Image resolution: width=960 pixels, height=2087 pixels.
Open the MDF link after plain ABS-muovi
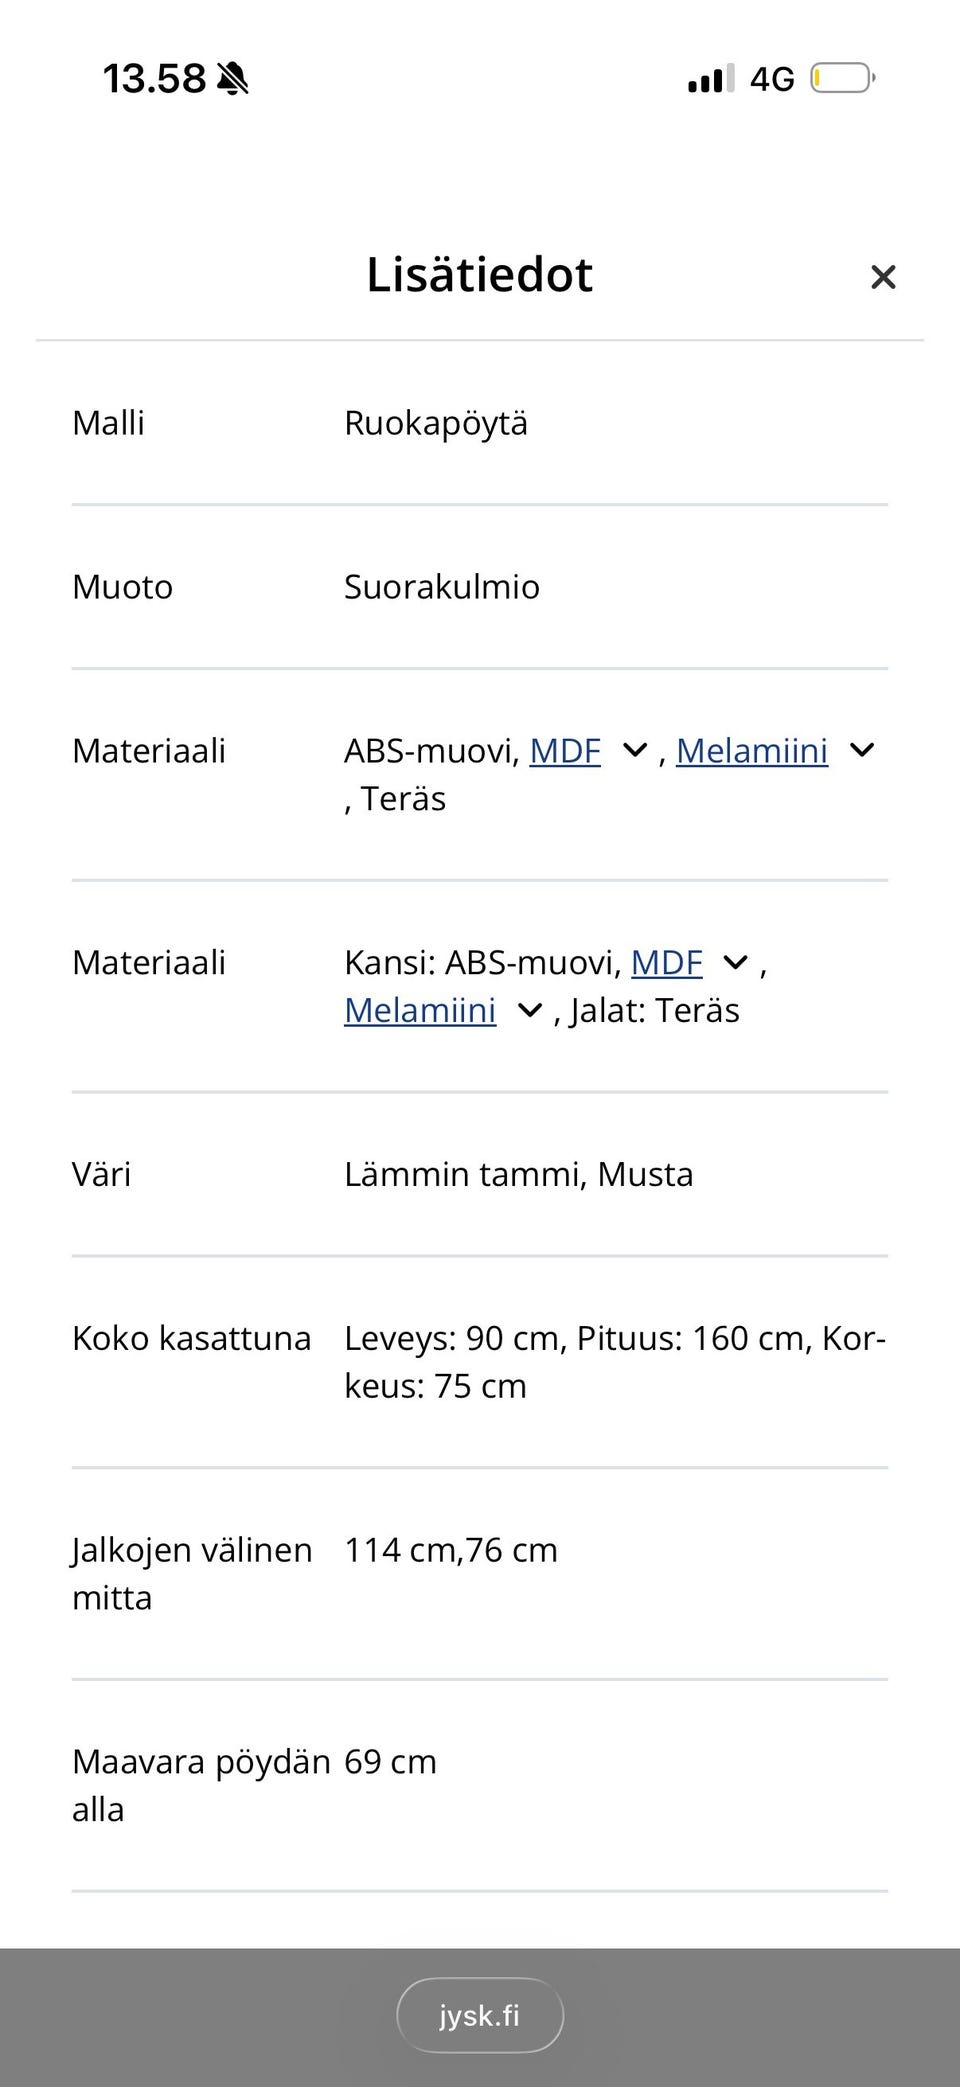565,751
